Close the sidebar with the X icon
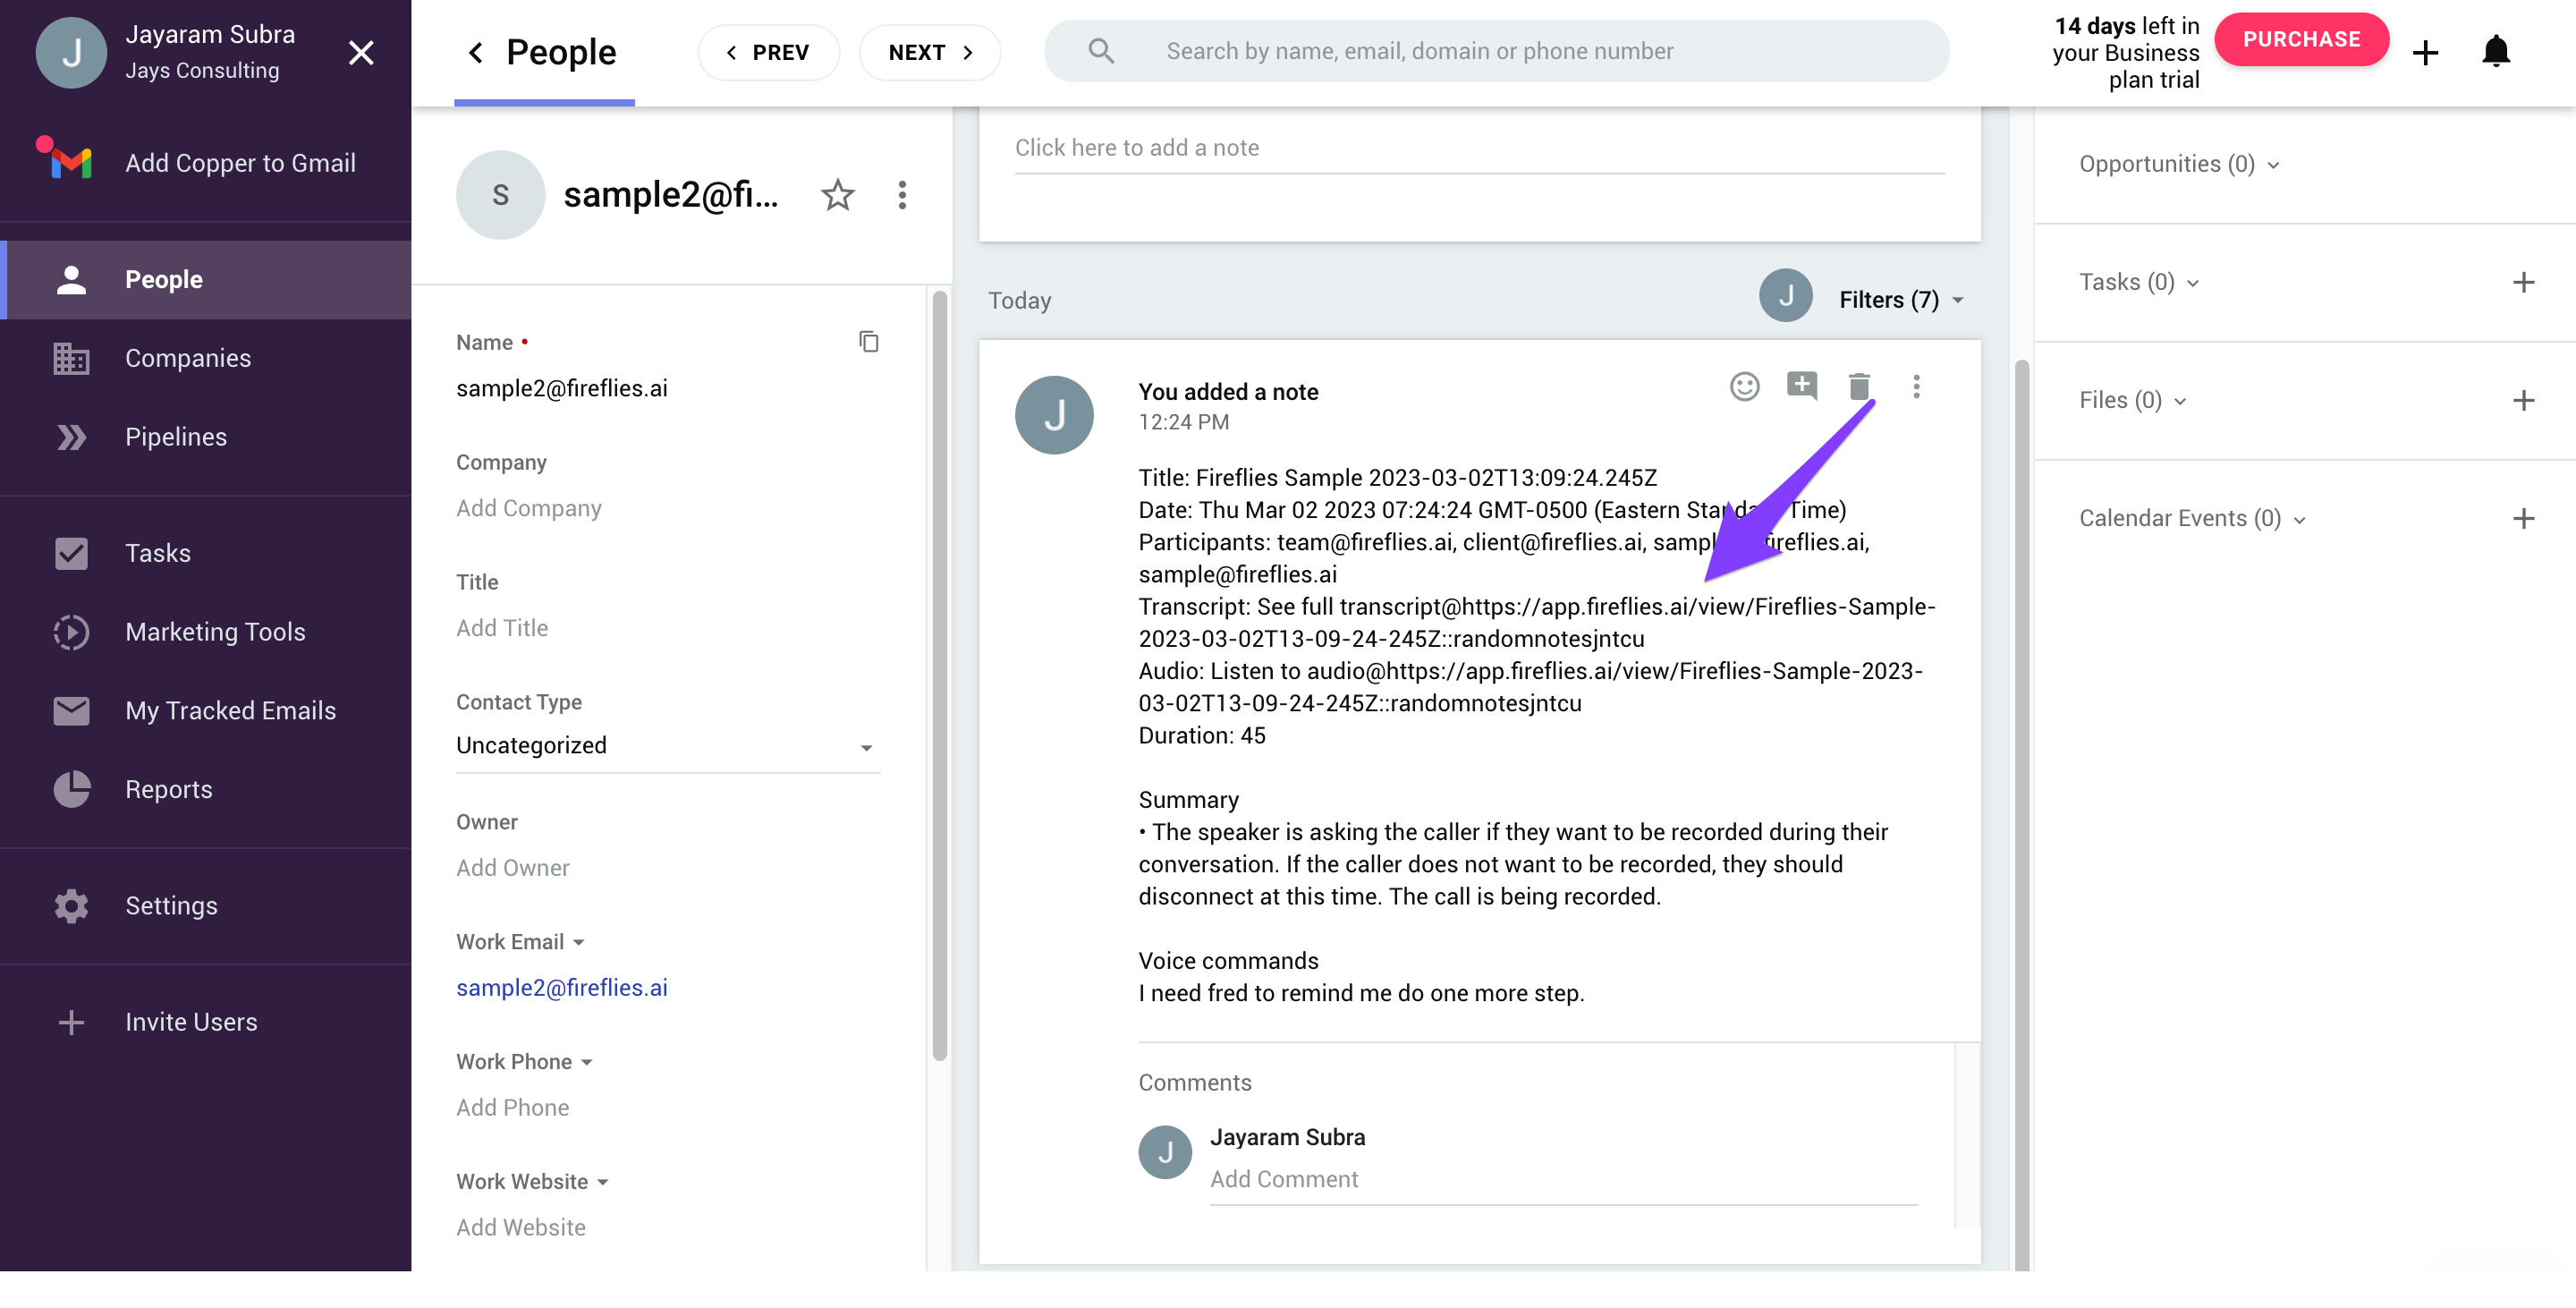The height and width of the screenshot is (1308, 2576). tap(361, 52)
